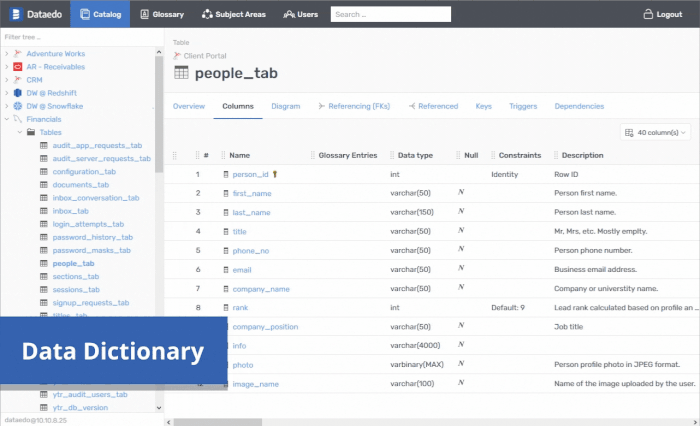Image resolution: width=700 pixels, height=426 pixels.
Task: Click the table icon beside documents_tab
Action: (43, 185)
